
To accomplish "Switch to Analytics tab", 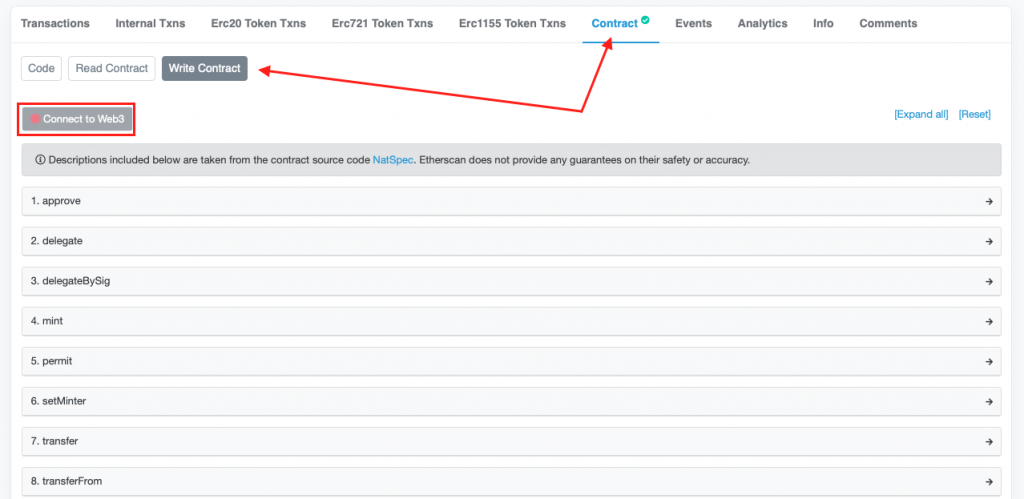I will pos(762,24).
